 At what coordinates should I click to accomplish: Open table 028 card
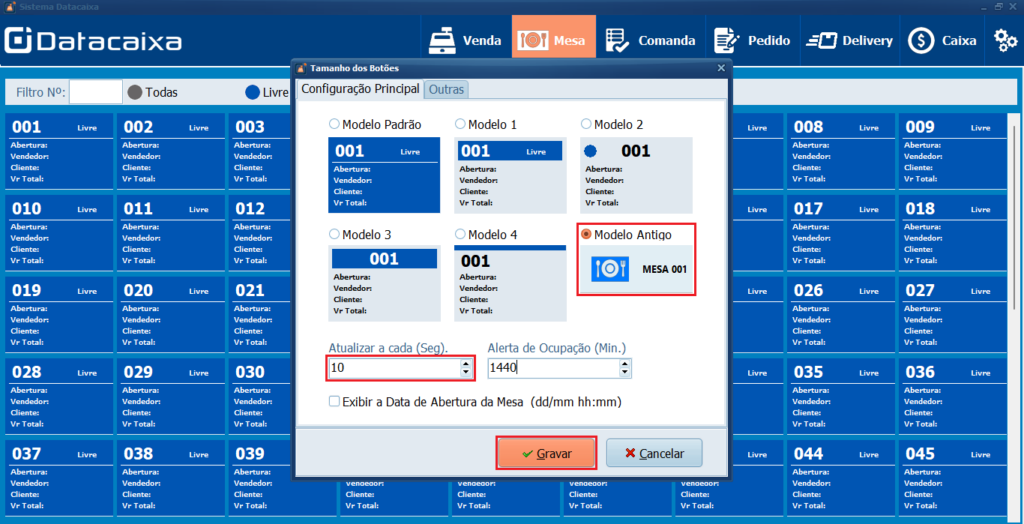[x=59, y=397]
